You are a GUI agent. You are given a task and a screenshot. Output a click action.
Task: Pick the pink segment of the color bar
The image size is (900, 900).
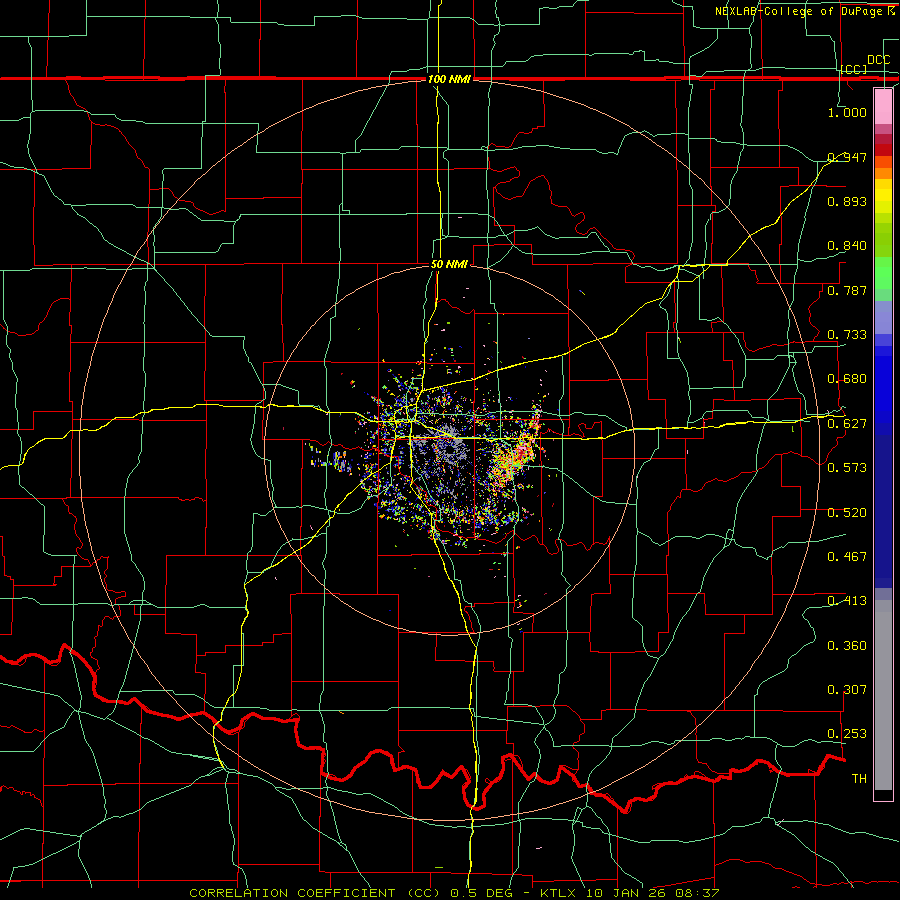[x=883, y=106]
